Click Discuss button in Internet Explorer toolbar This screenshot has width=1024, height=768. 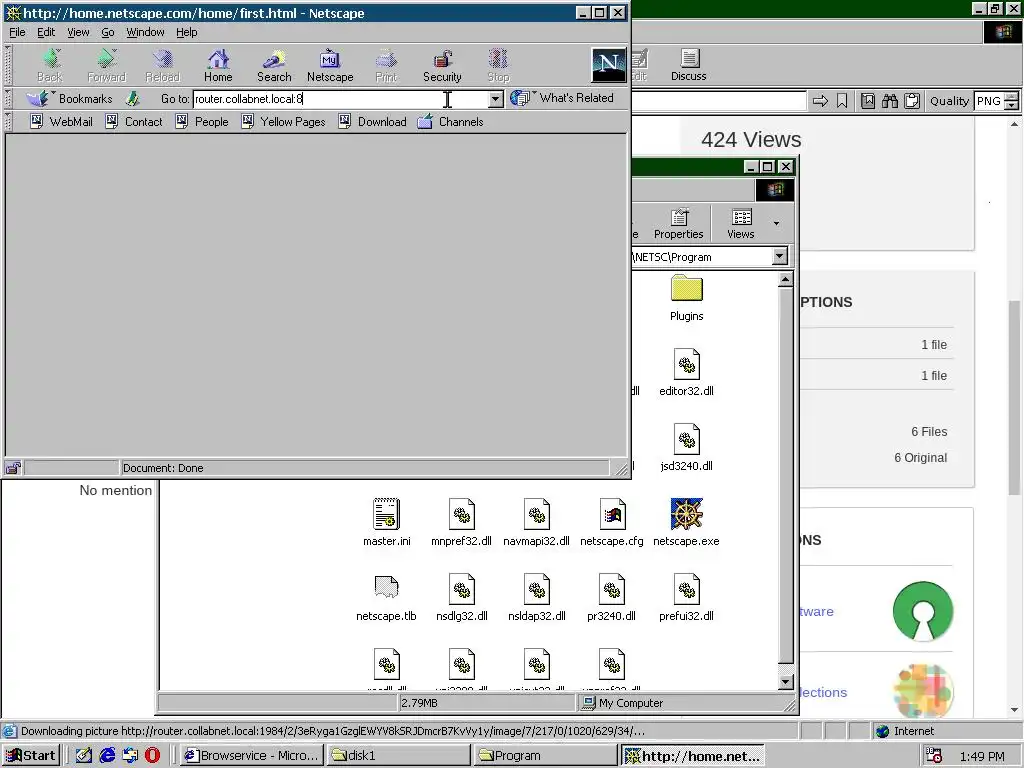689,65
